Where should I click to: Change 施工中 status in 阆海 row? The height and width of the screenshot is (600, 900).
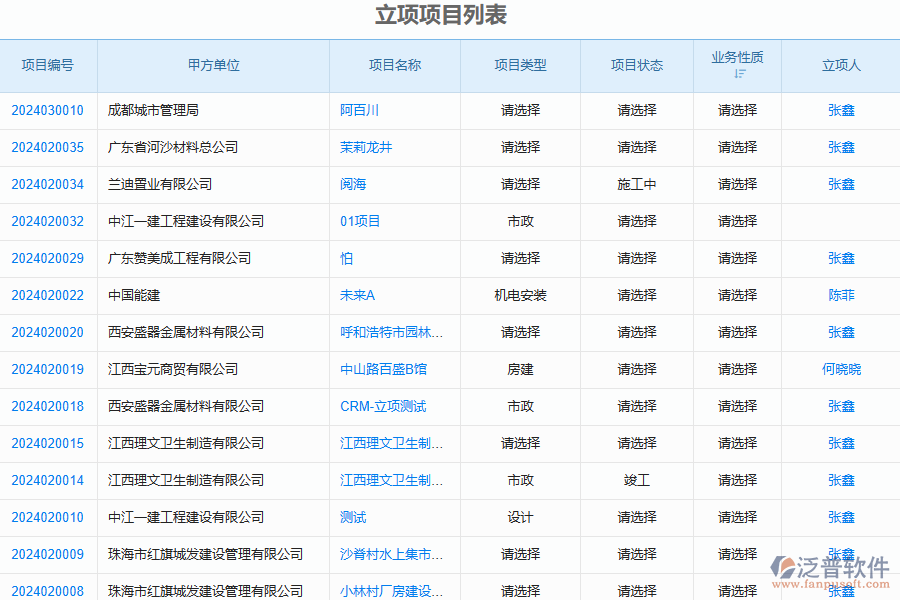pyautogui.click(x=637, y=184)
